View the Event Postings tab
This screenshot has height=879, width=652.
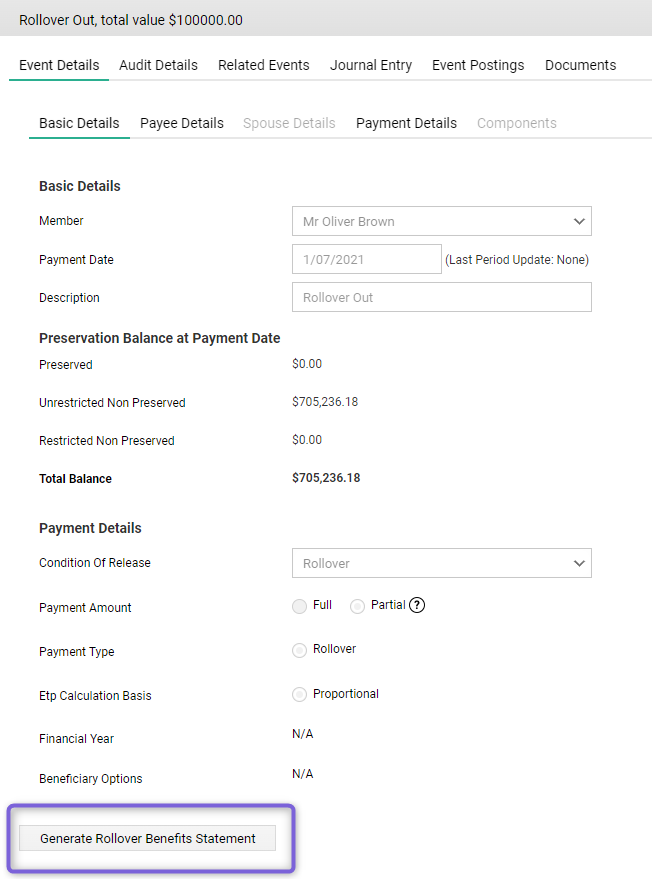tap(478, 65)
